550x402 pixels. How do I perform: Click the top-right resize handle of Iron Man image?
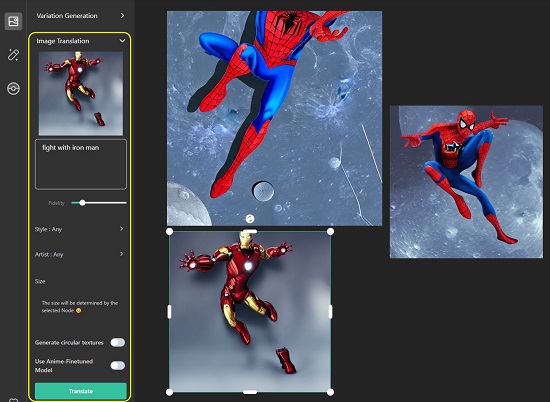coord(330,232)
